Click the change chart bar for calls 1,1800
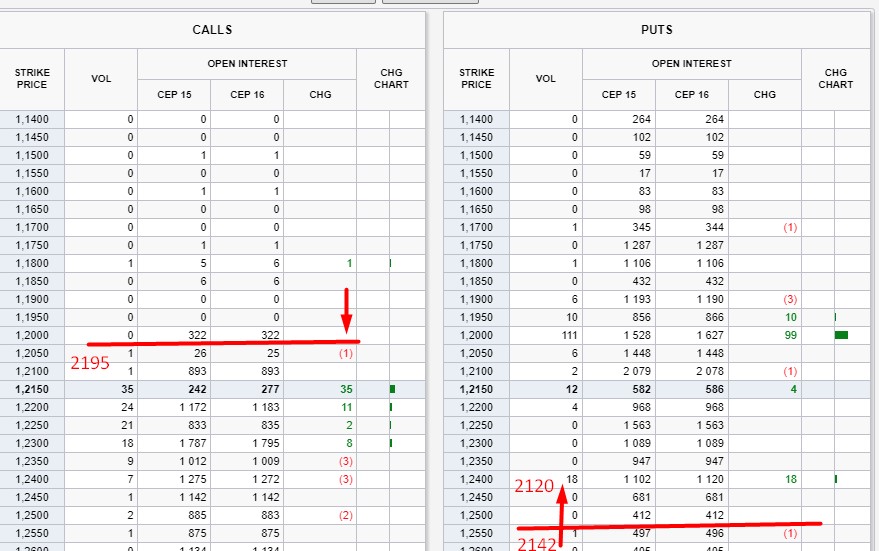Image resolution: width=879 pixels, height=551 pixels. 390,263
